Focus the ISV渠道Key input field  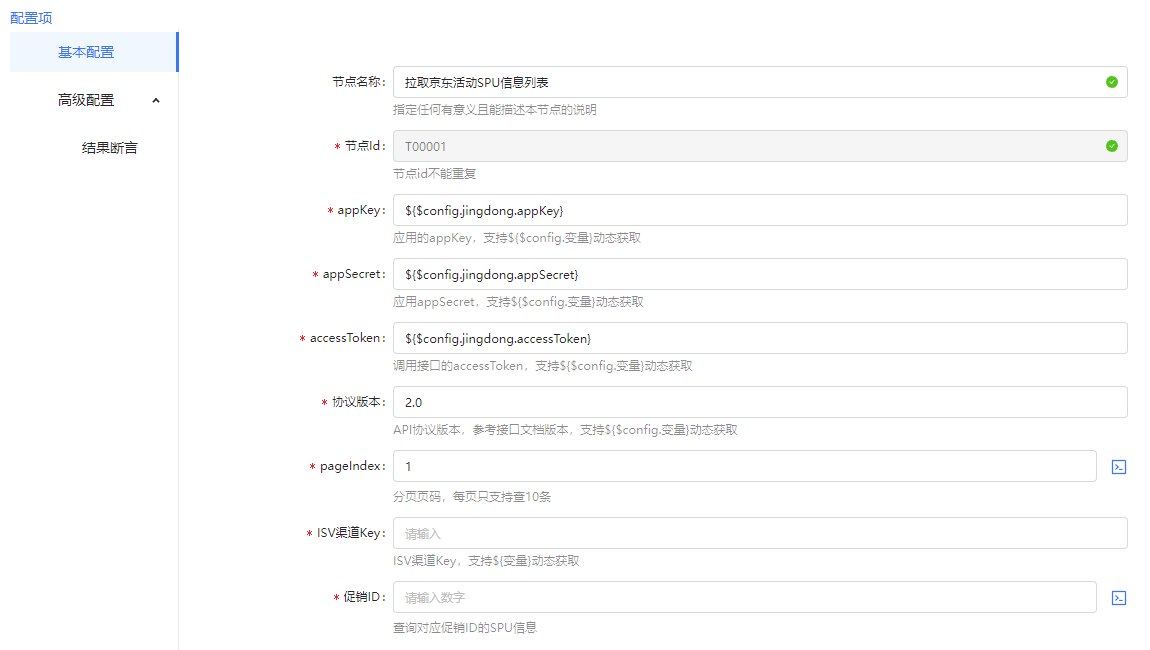760,533
